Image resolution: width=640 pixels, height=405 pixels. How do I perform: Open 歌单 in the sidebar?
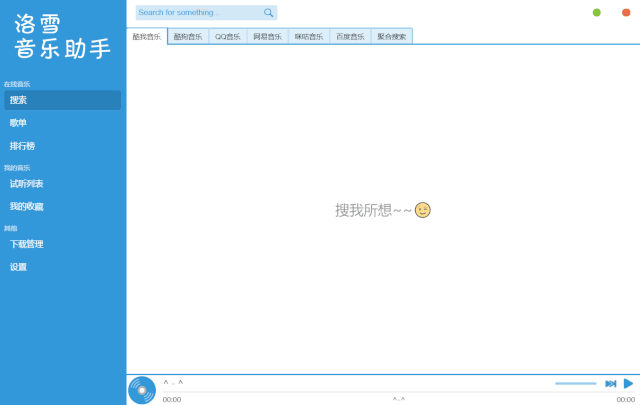pyautogui.click(x=19, y=123)
